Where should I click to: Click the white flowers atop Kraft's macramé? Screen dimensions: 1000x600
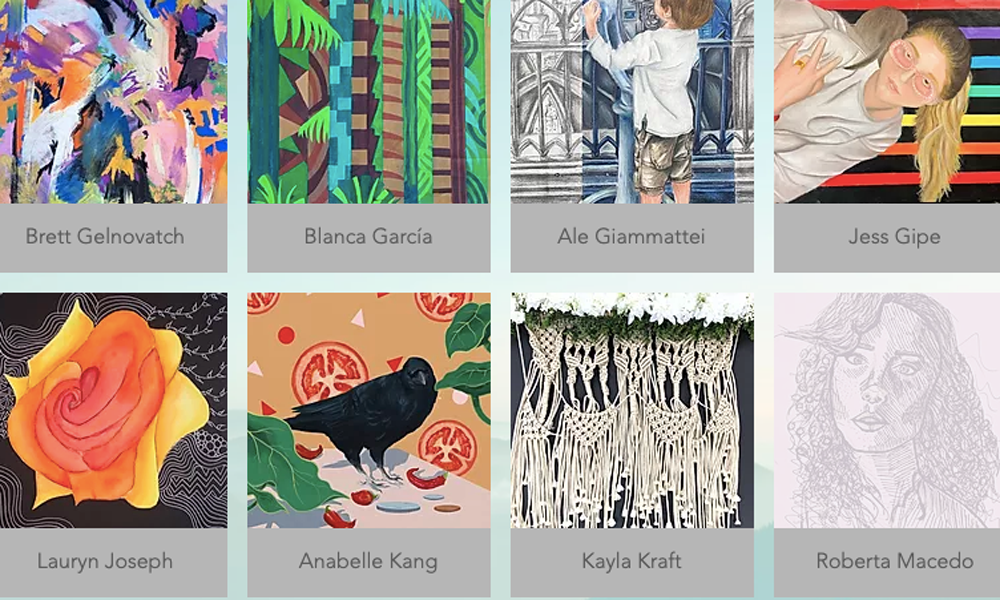632,306
